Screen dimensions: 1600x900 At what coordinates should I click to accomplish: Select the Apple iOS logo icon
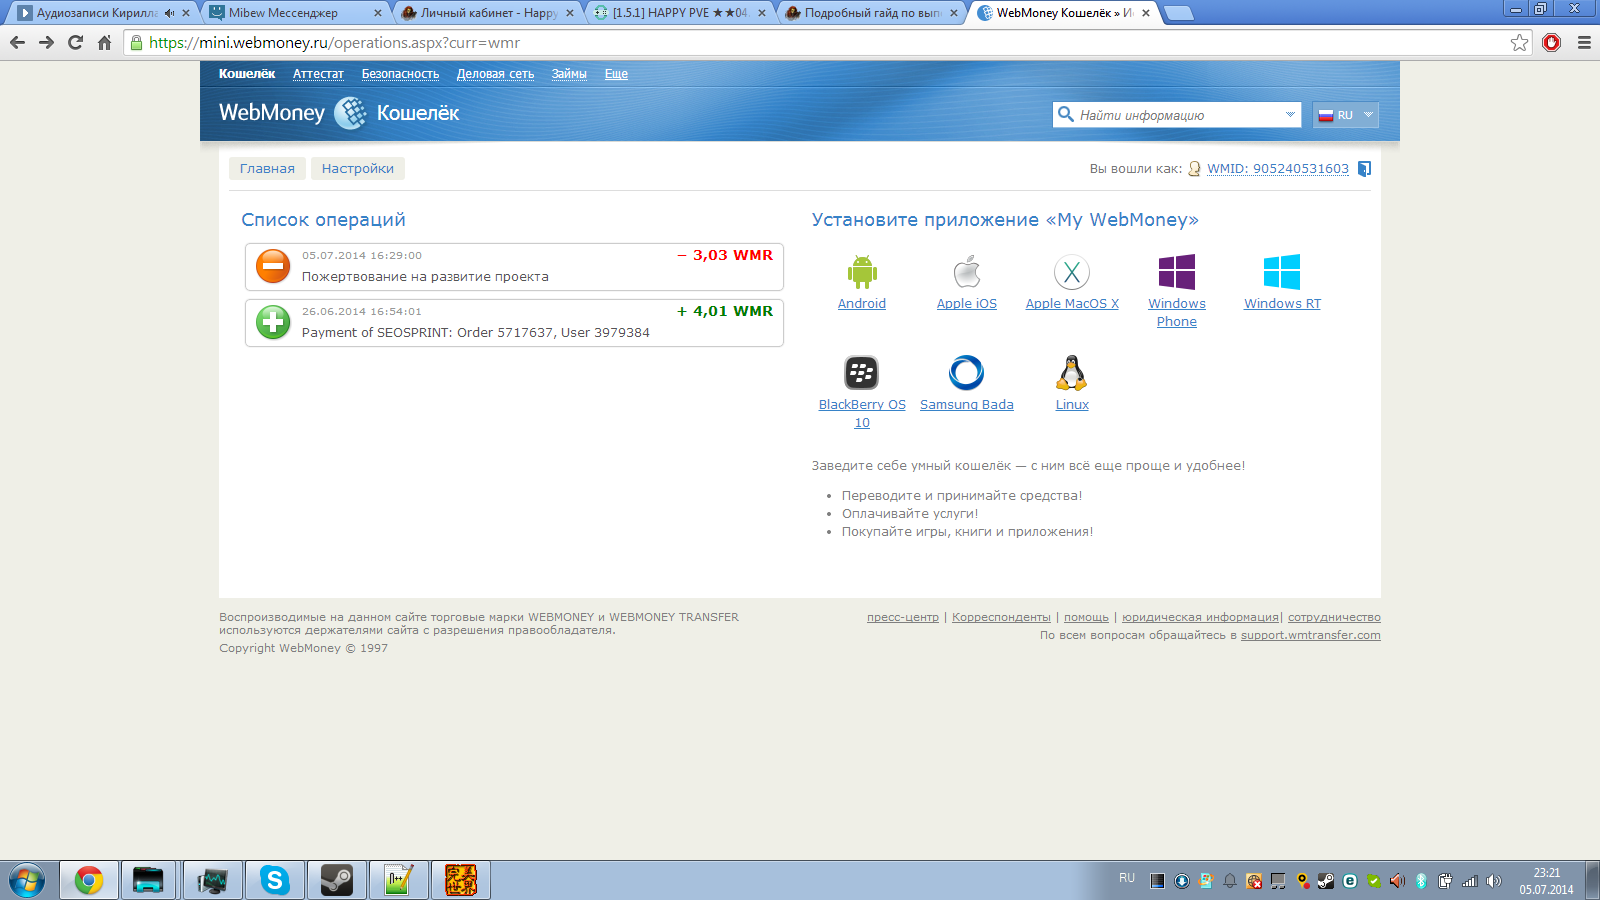967,272
